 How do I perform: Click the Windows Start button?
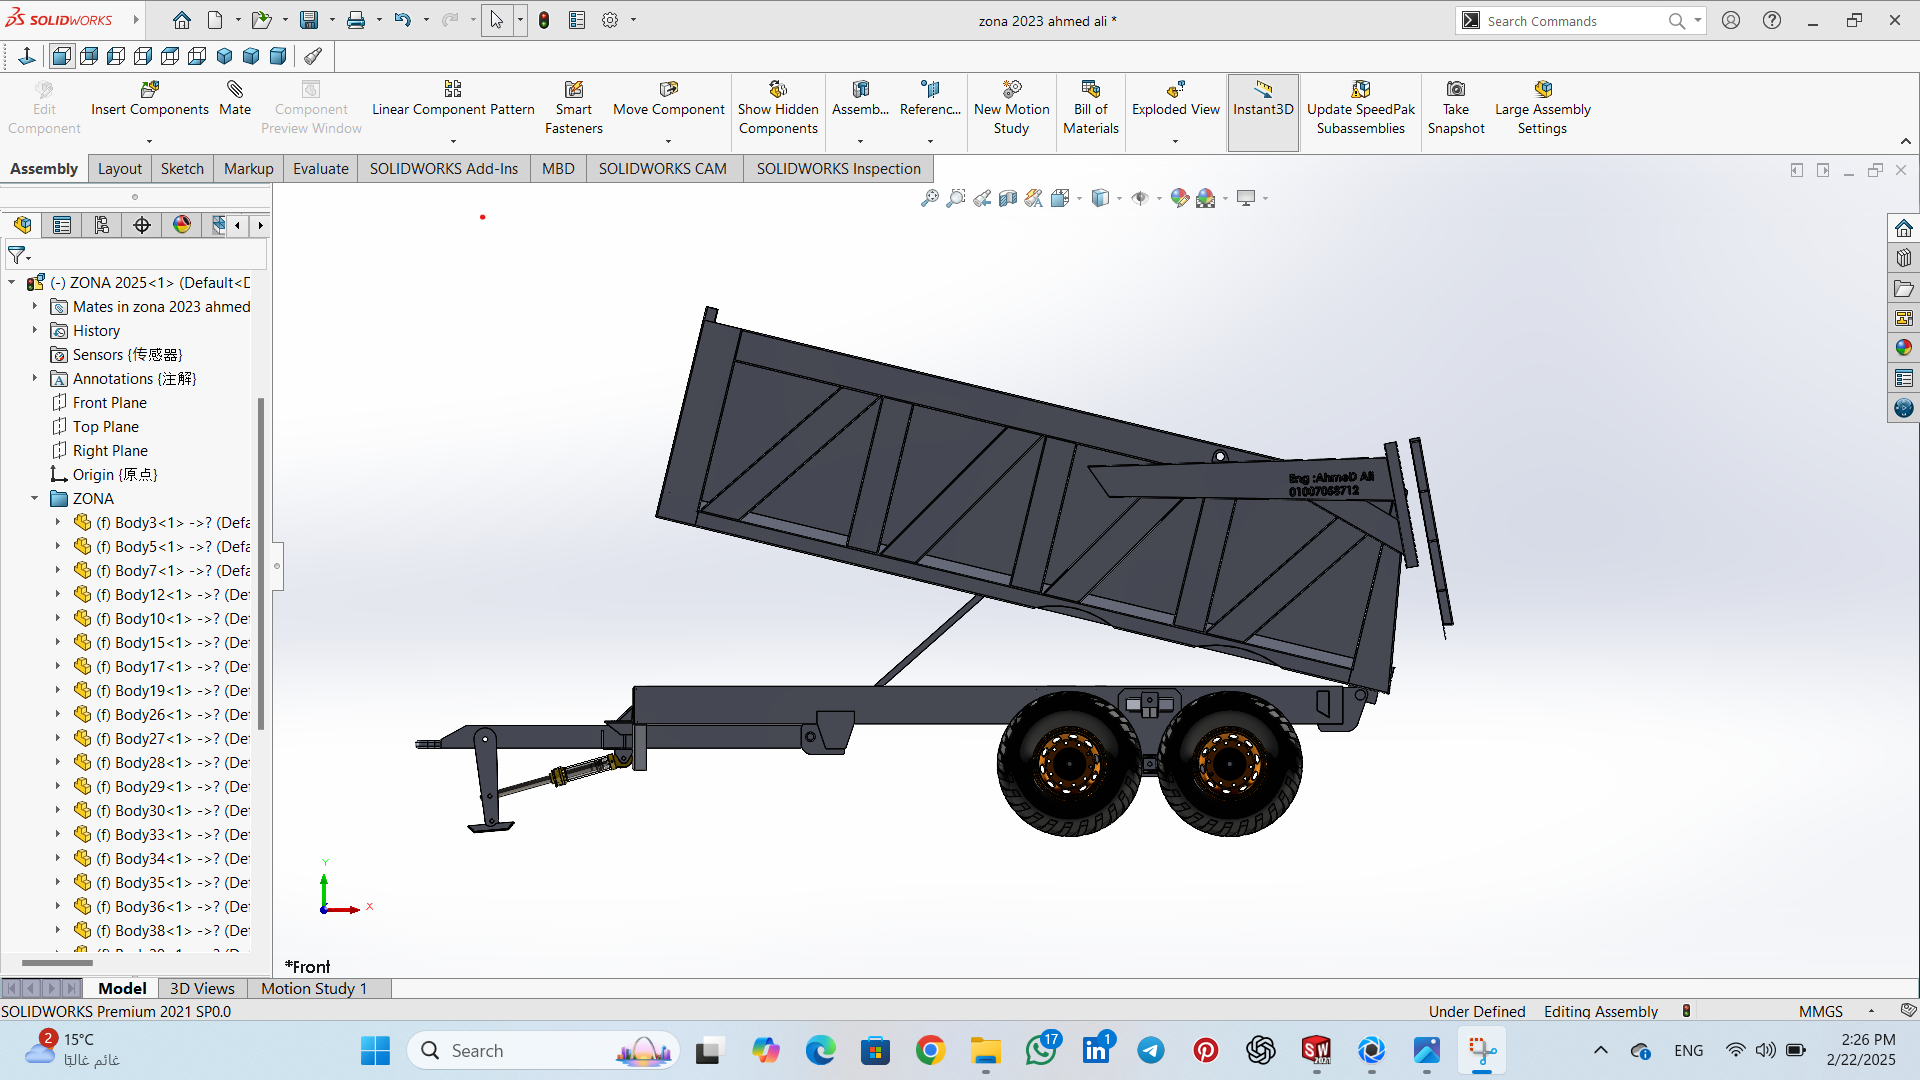coord(375,1051)
